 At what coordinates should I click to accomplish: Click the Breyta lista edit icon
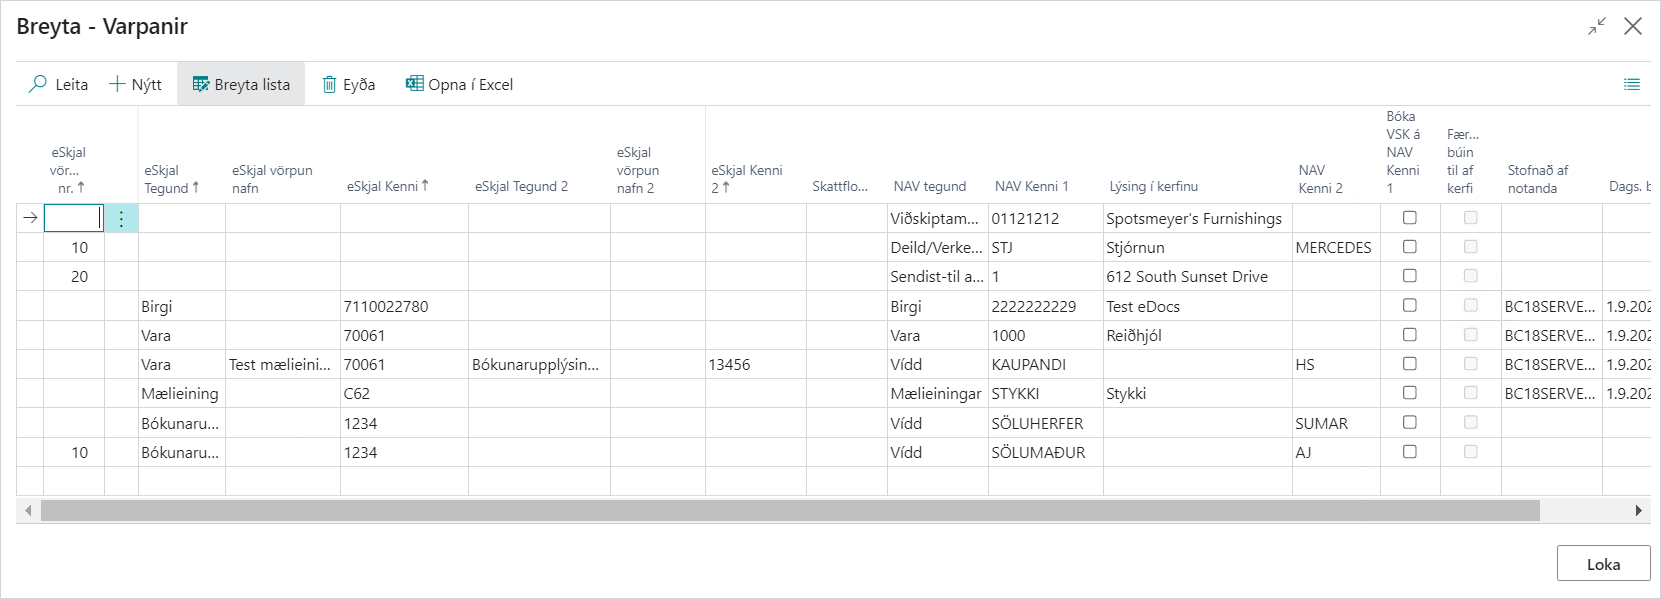point(200,84)
